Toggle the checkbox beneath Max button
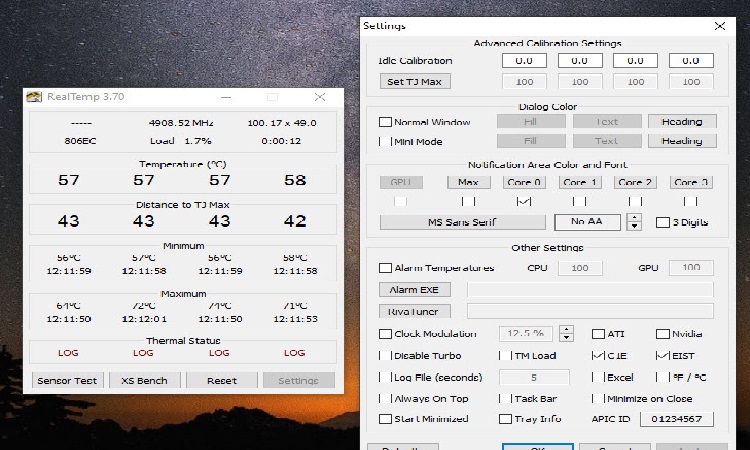Screen dimensions: 750x450 [x=468, y=201]
